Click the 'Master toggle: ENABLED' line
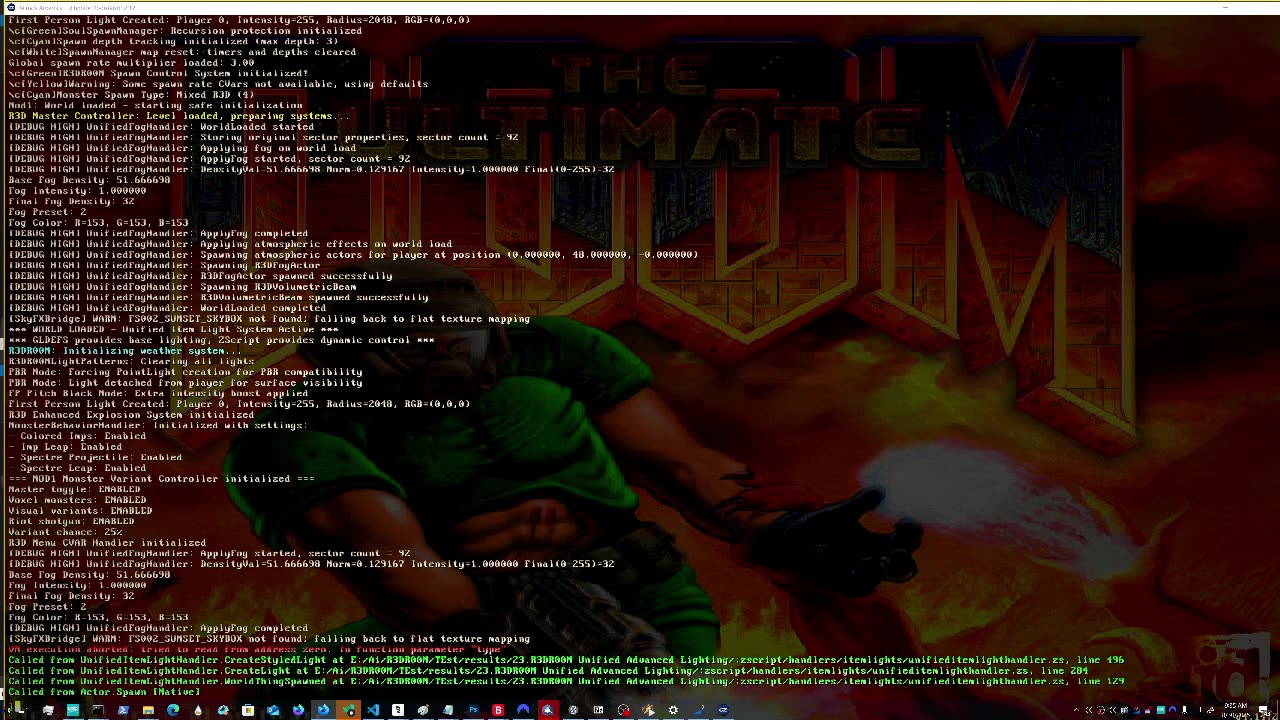 pyautogui.click(x=74, y=490)
